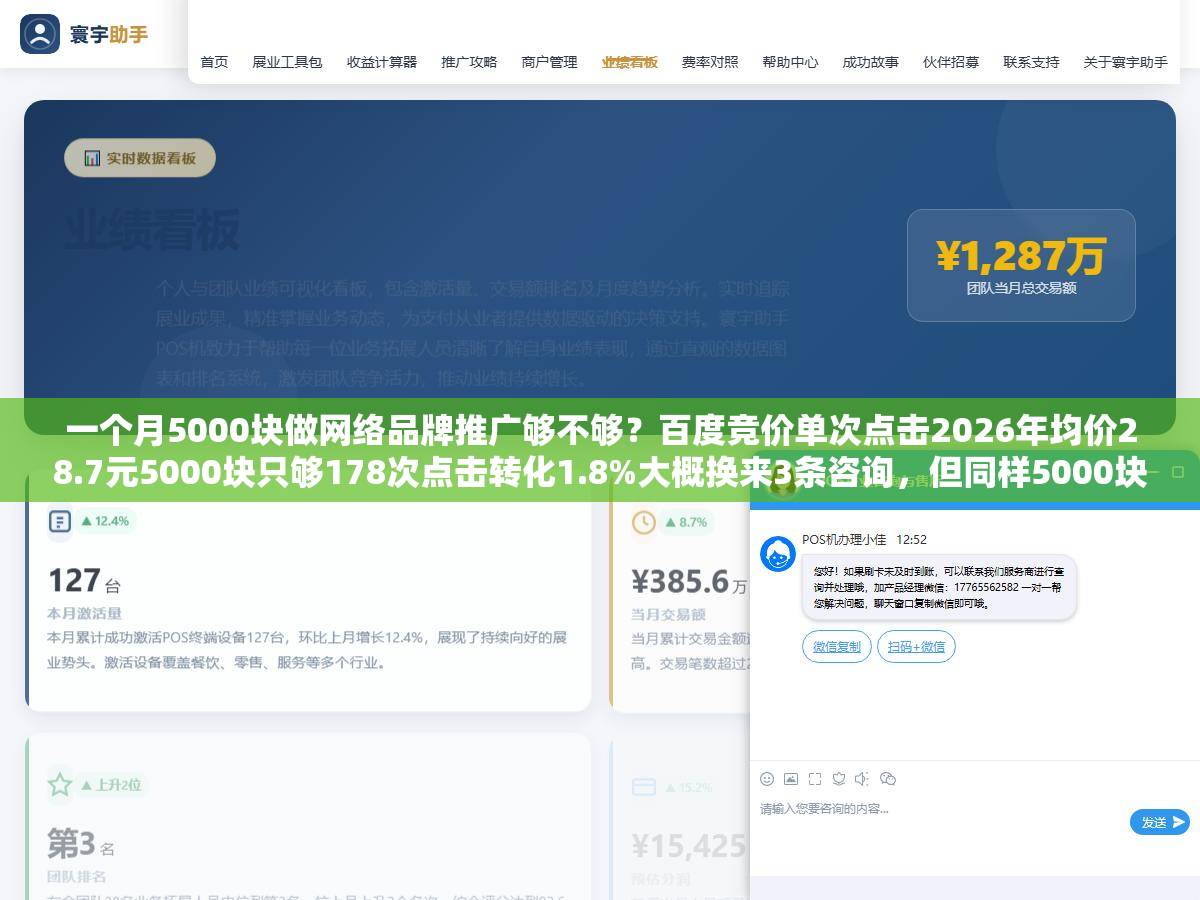Click the 寰宇助手 logo avatar icon
This screenshot has height=900, width=1200.
pyautogui.click(x=40, y=34)
